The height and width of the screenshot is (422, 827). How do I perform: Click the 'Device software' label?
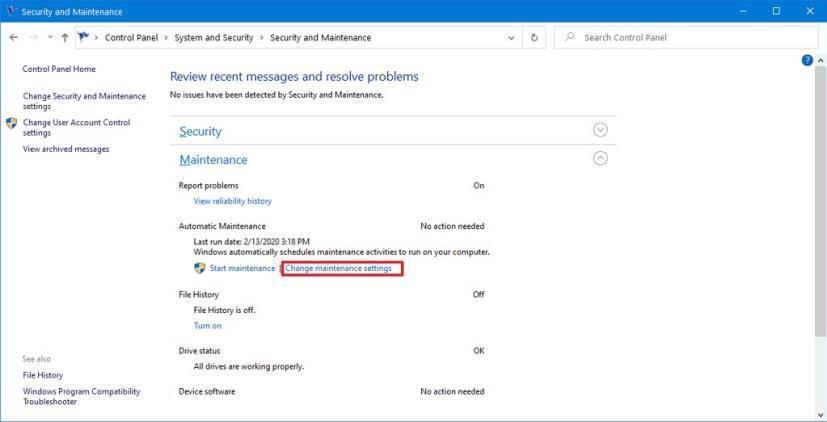pos(207,391)
